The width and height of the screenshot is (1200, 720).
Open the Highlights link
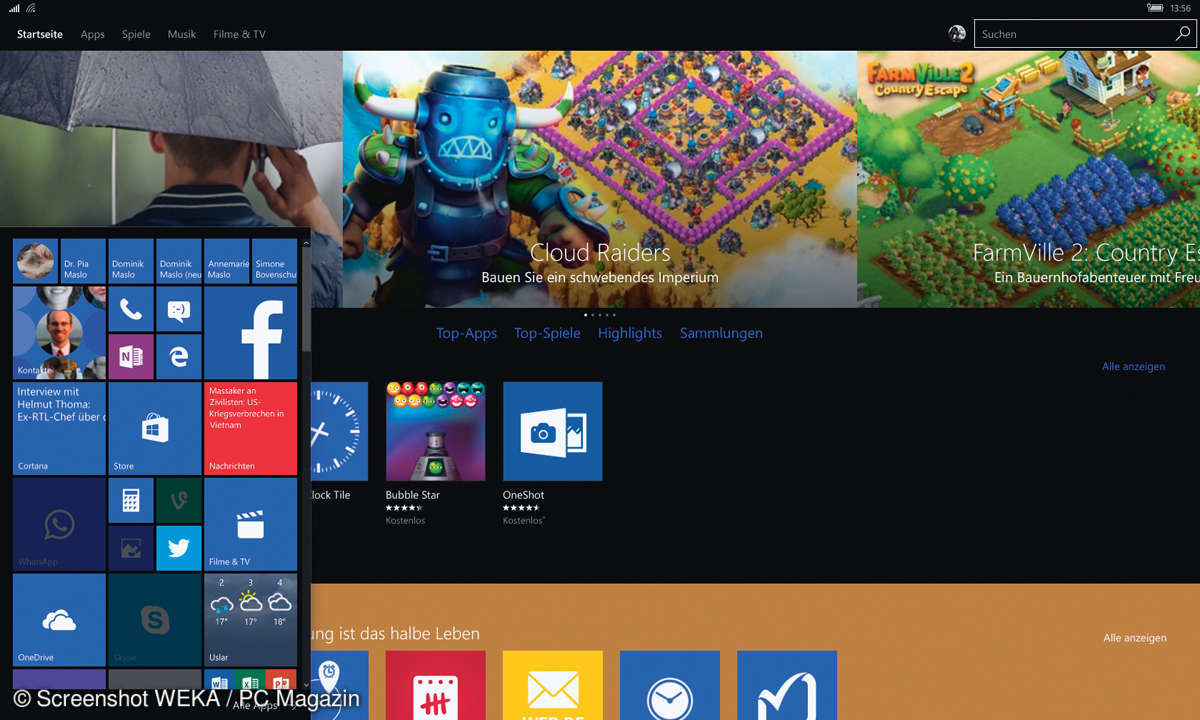click(x=630, y=333)
